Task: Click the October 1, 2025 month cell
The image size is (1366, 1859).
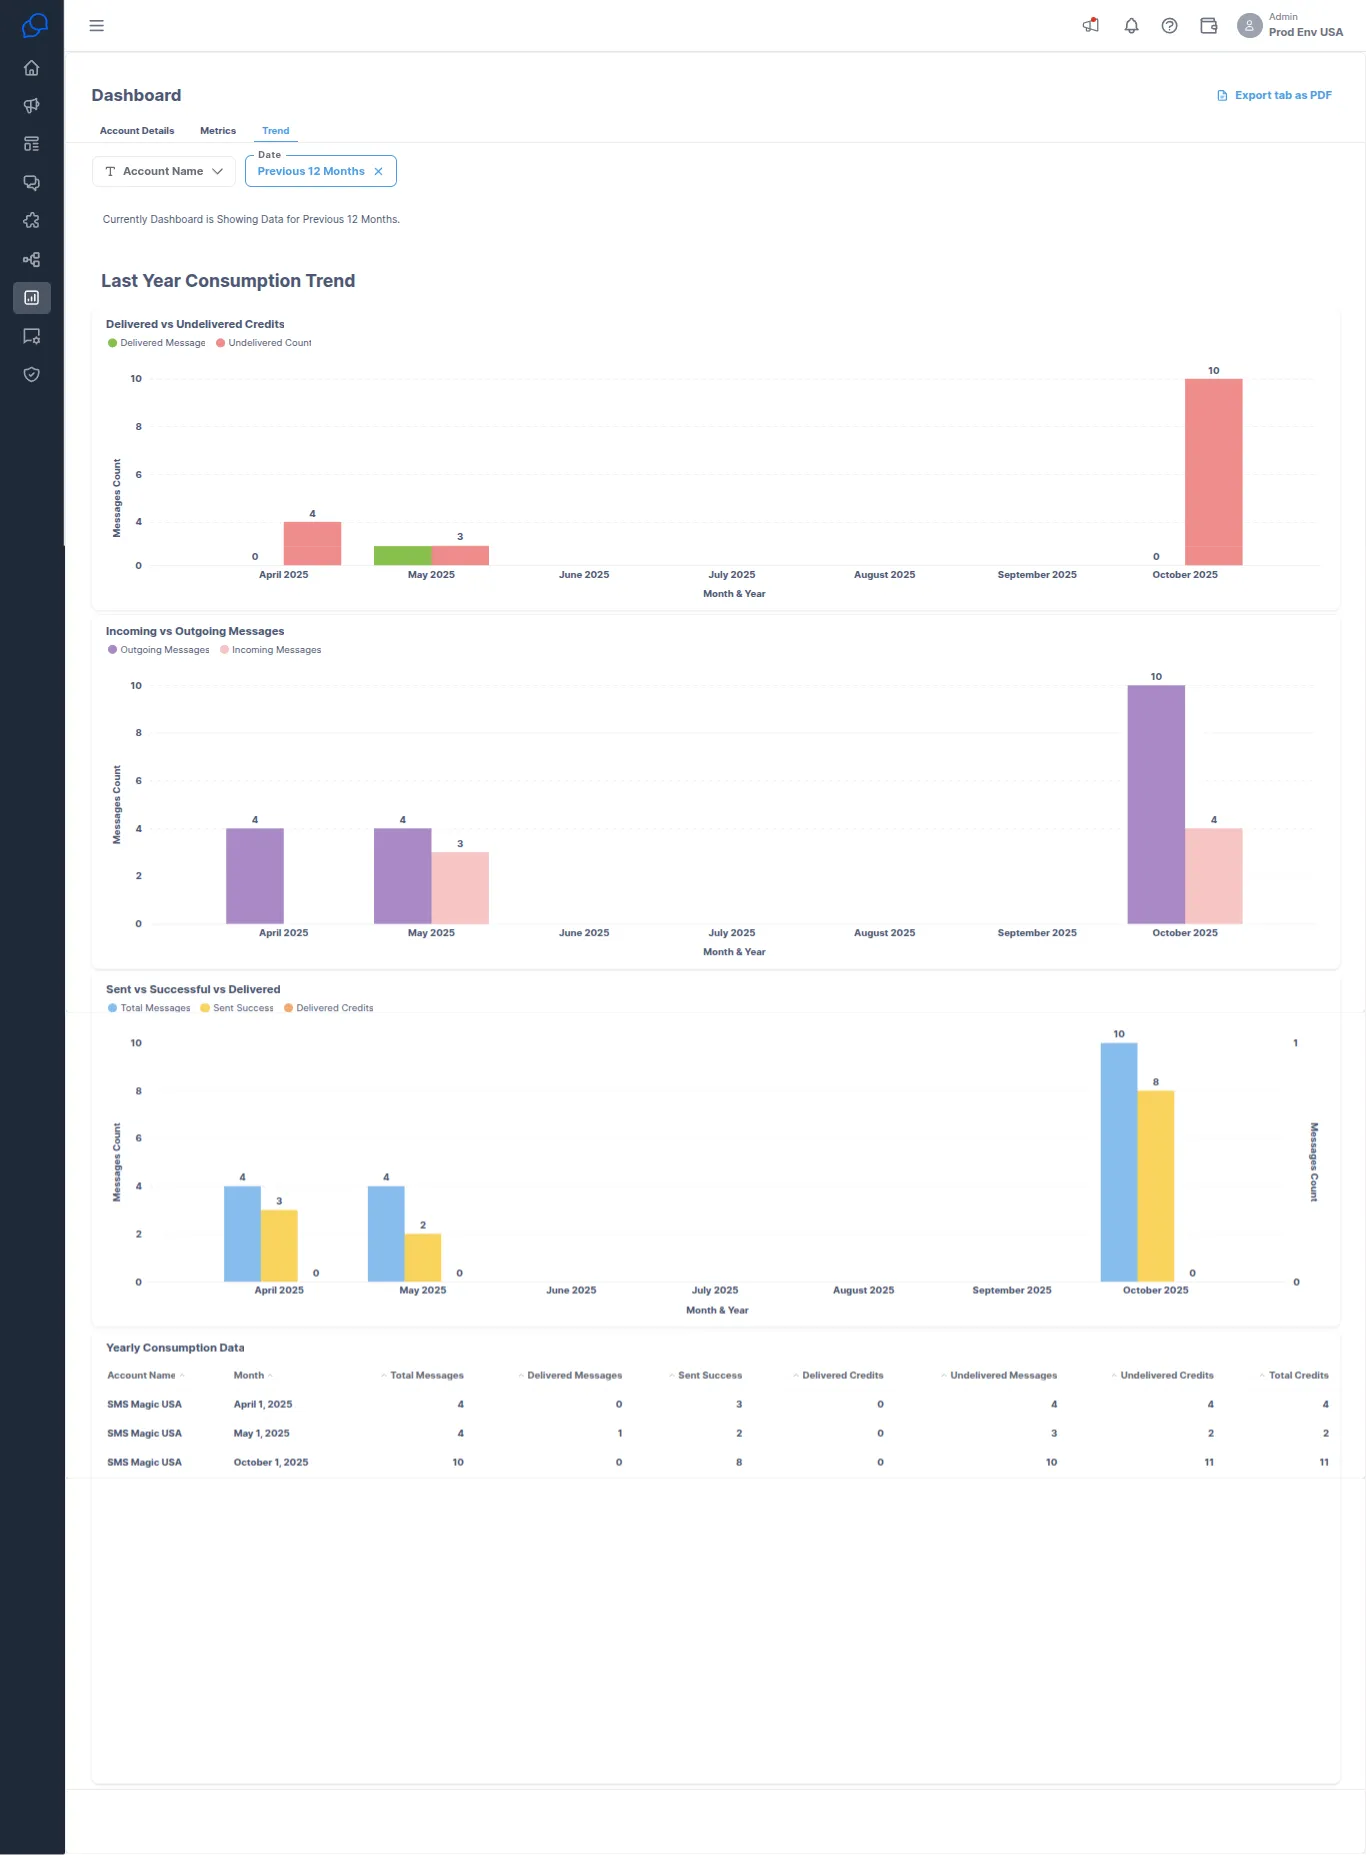Action: [271, 1463]
